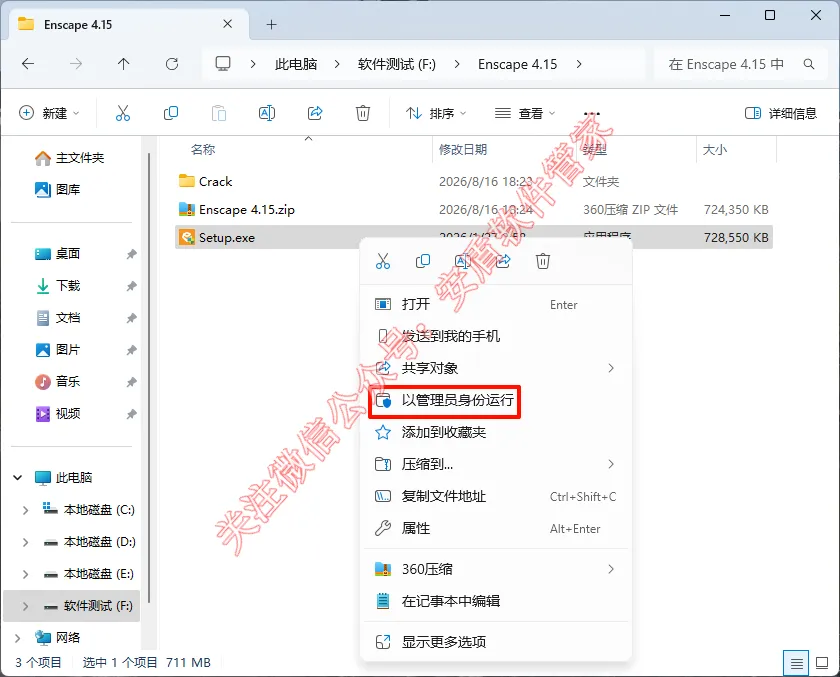Click 此电脑 in the address breadcrumb

[x=296, y=64]
